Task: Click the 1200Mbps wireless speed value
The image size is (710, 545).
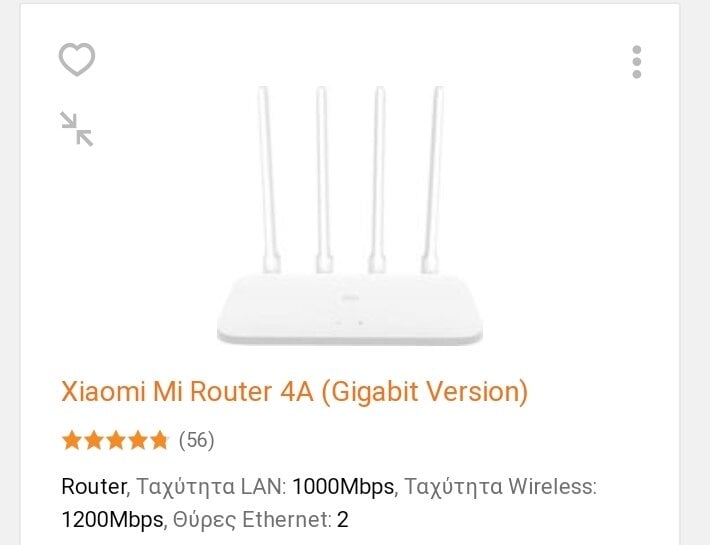Action: click(x=112, y=519)
